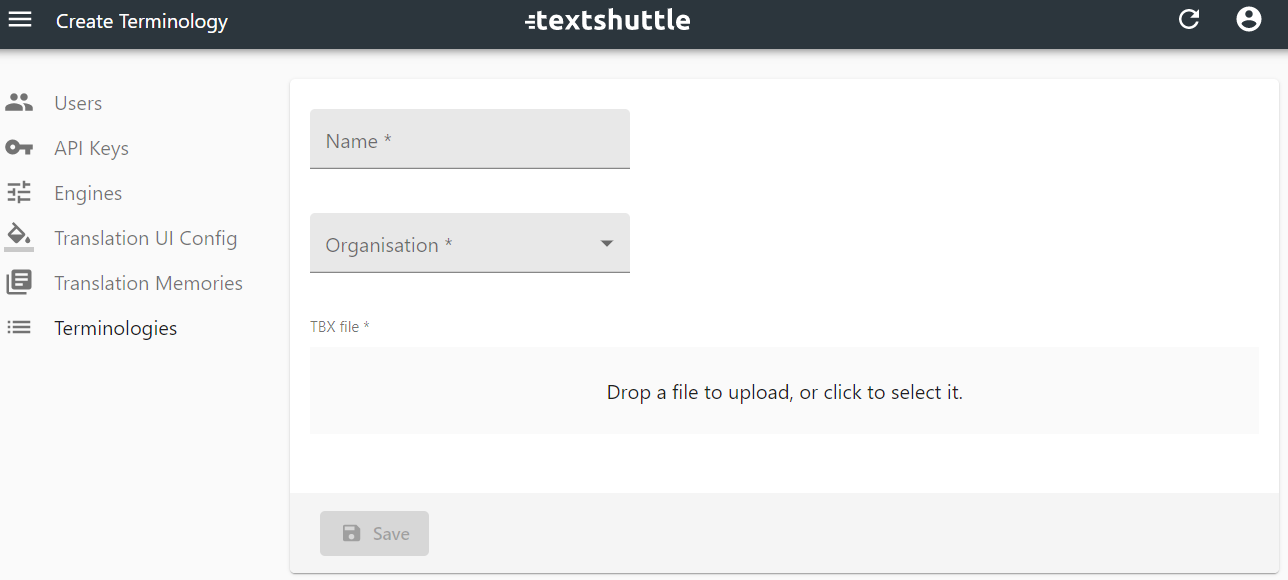The height and width of the screenshot is (580, 1288).
Task: Click the textshuttle logo
Action: (608, 20)
